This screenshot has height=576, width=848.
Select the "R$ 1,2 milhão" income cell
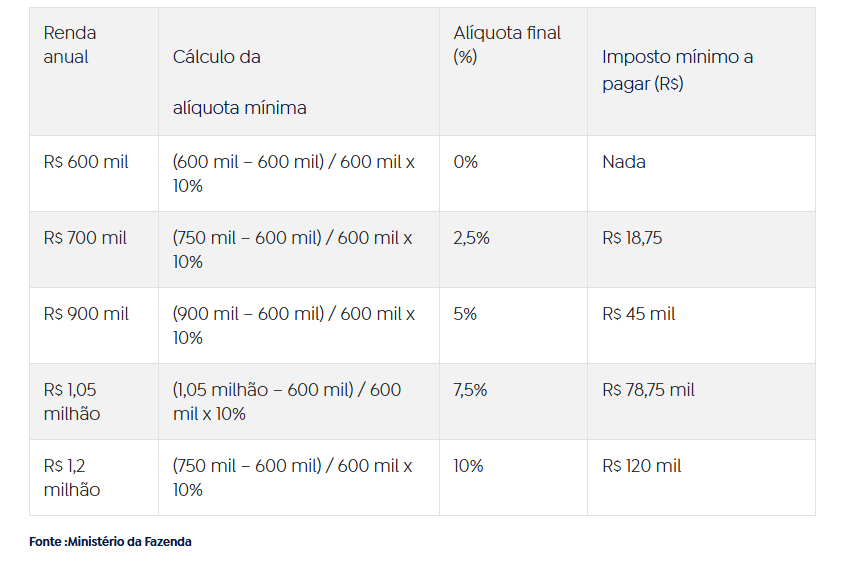(72, 478)
